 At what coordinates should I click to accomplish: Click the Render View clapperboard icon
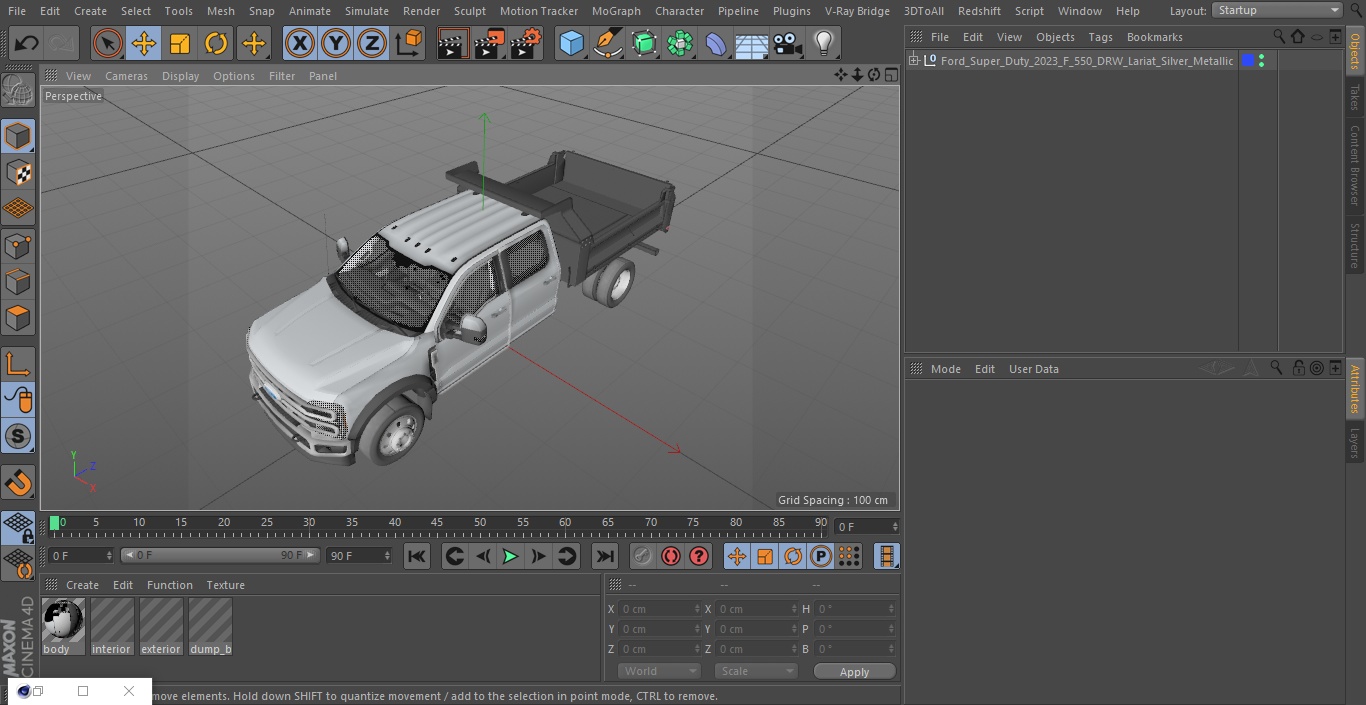click(x=453, y=43)
